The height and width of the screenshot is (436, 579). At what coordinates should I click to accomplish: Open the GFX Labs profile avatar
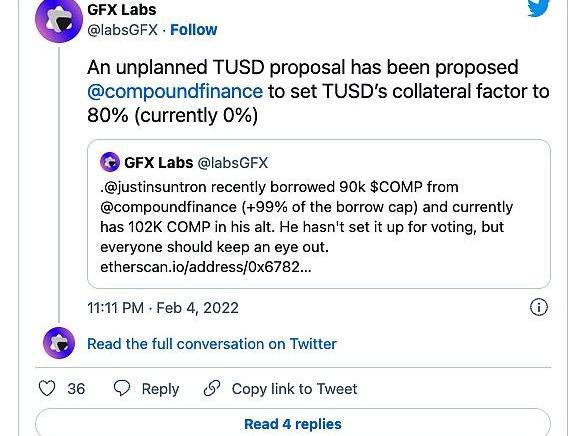tap(59, 21)
